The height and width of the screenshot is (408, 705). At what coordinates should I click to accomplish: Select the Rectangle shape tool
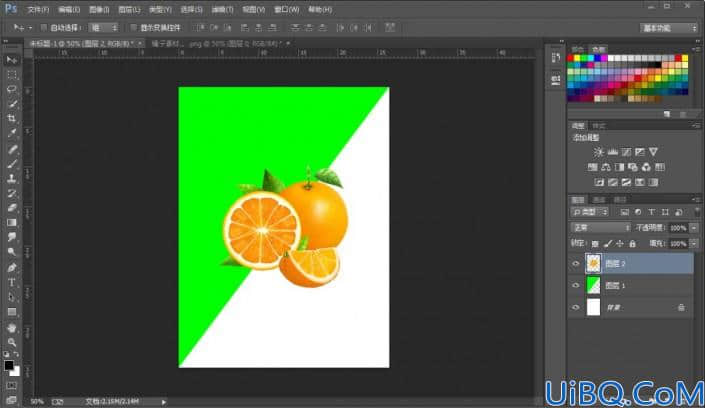12,312
